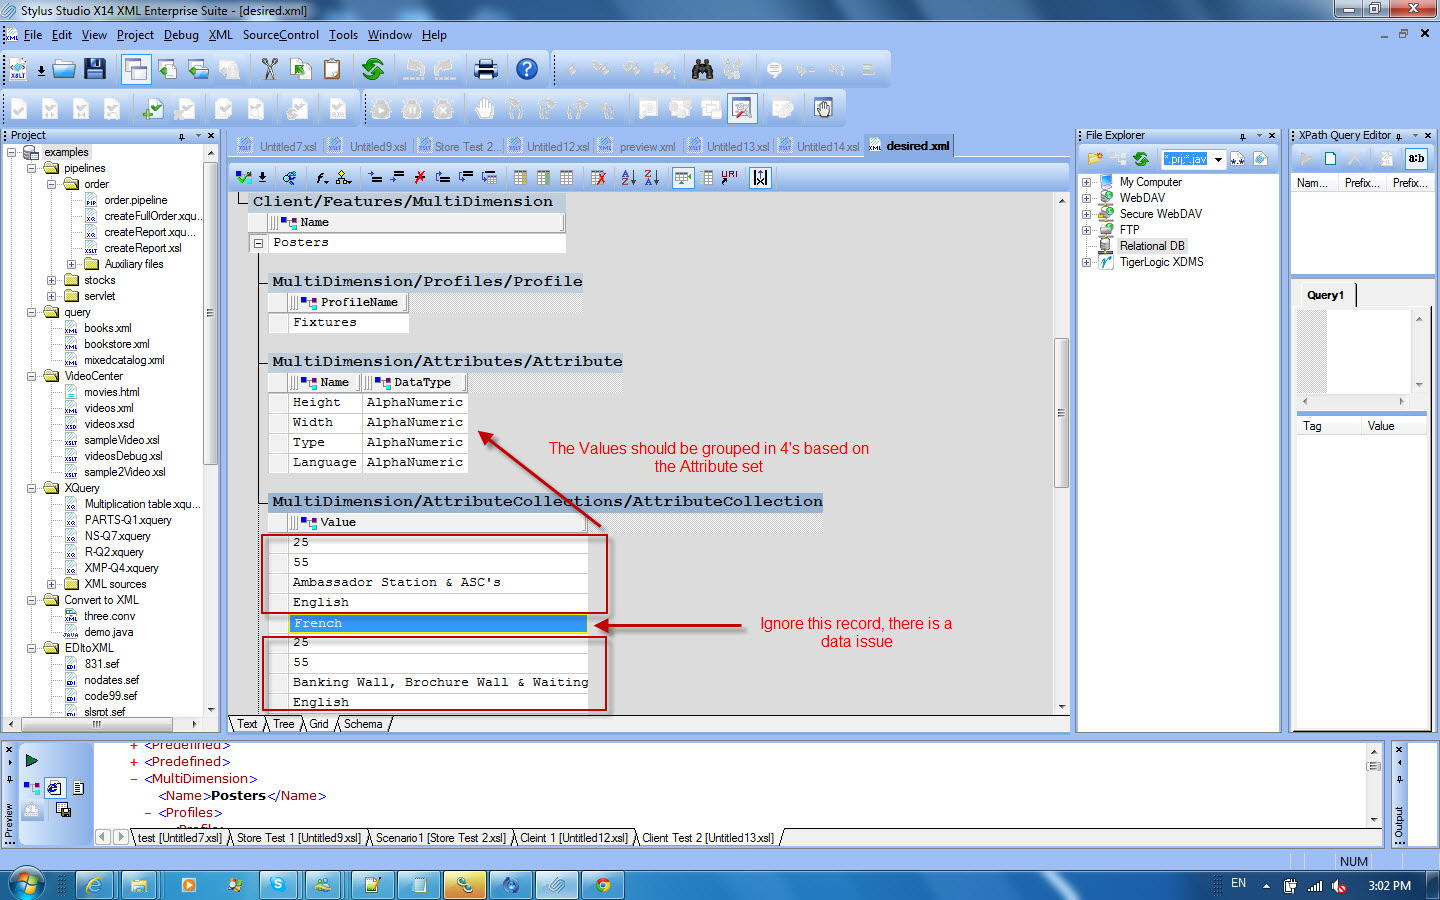The width and height of the screenshot is (1440, 900).
Task: Open the file filter dropdown in File Explorer
Action: (x=1218, y=160)
